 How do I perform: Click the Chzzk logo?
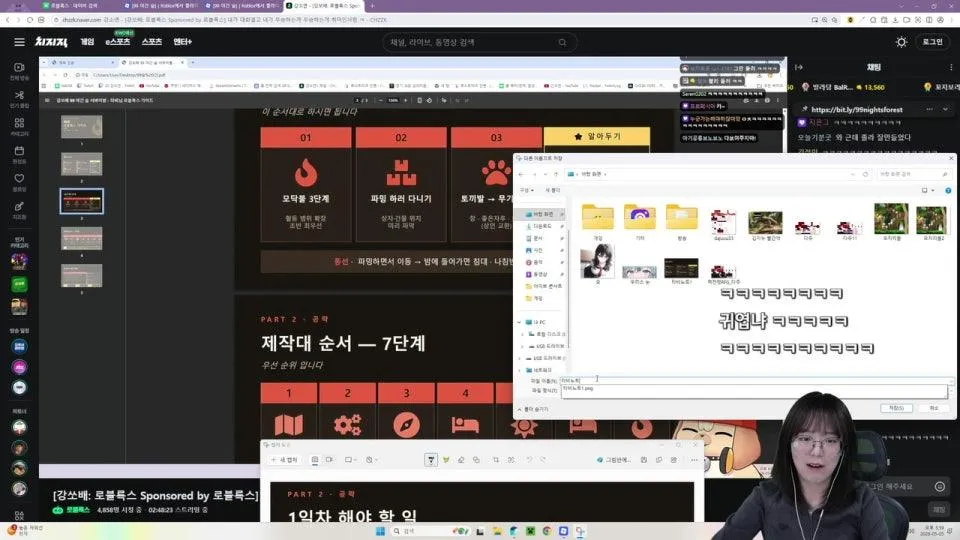pos(51,42)
